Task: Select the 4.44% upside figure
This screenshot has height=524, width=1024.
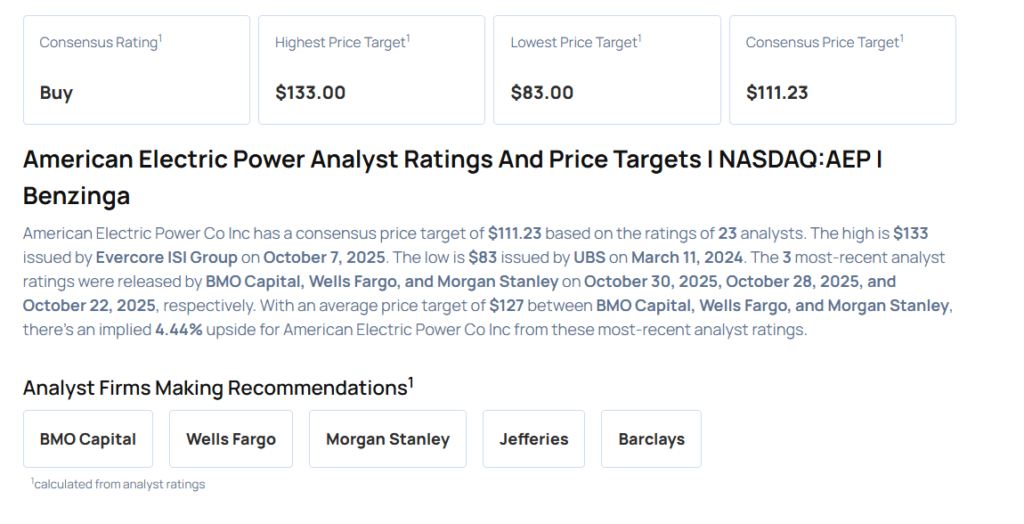Action: click(179, 329)
